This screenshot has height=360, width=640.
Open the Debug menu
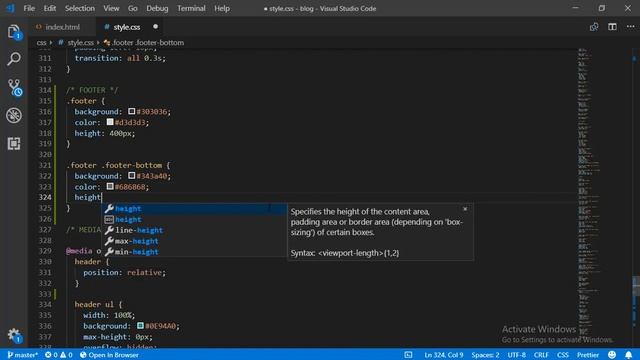click(x=157, y=8)
